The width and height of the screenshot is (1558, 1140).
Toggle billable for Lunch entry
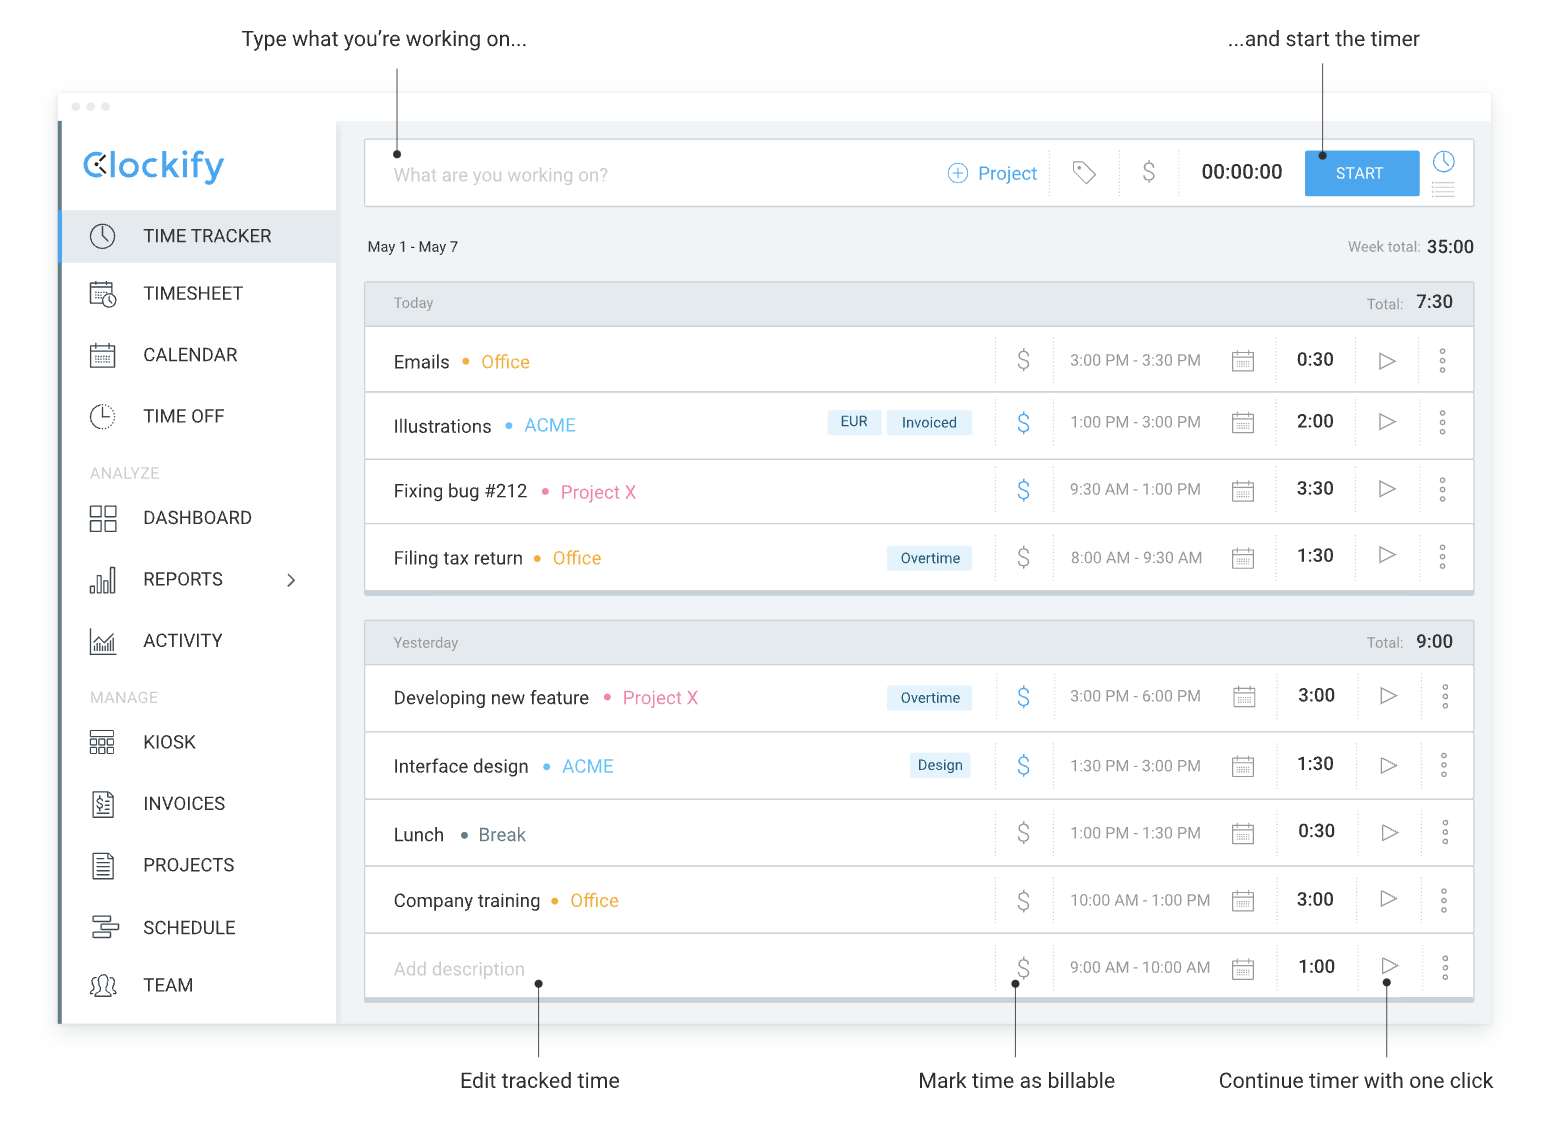point(1023,832)
